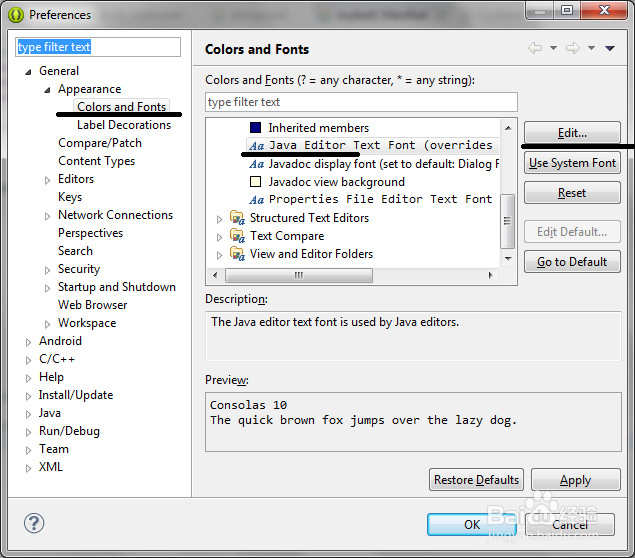635x558 pixels.
Task: Select the Inherited members blue color swatch
Action: click(x=256, y=128)
